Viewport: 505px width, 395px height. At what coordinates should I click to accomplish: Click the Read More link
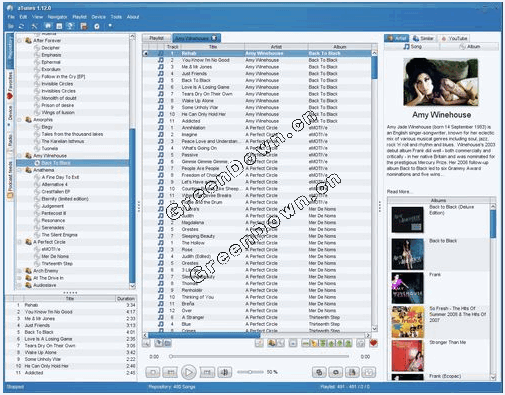click(x=399, y=192)
